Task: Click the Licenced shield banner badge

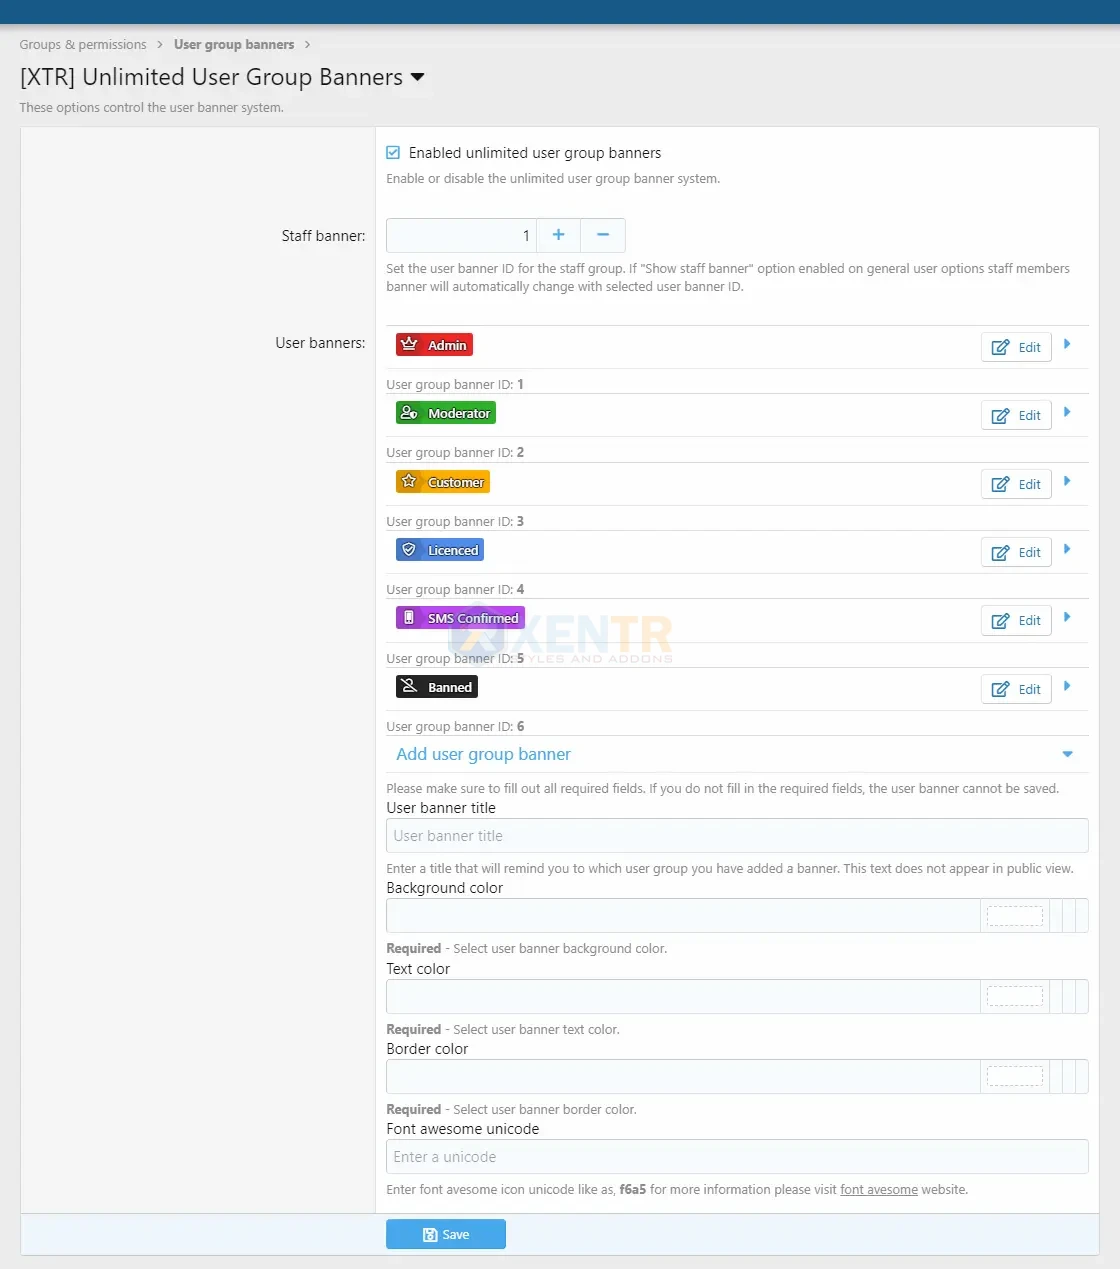Action: coord(439,550)
